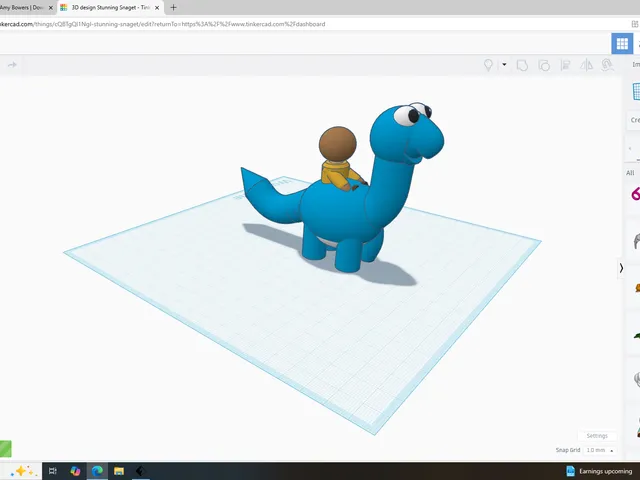Image resolution: width=640 pixels, height=480 pixels.
Task: Click the sparkle icon on the taskbar
Action: click(21, 471)
